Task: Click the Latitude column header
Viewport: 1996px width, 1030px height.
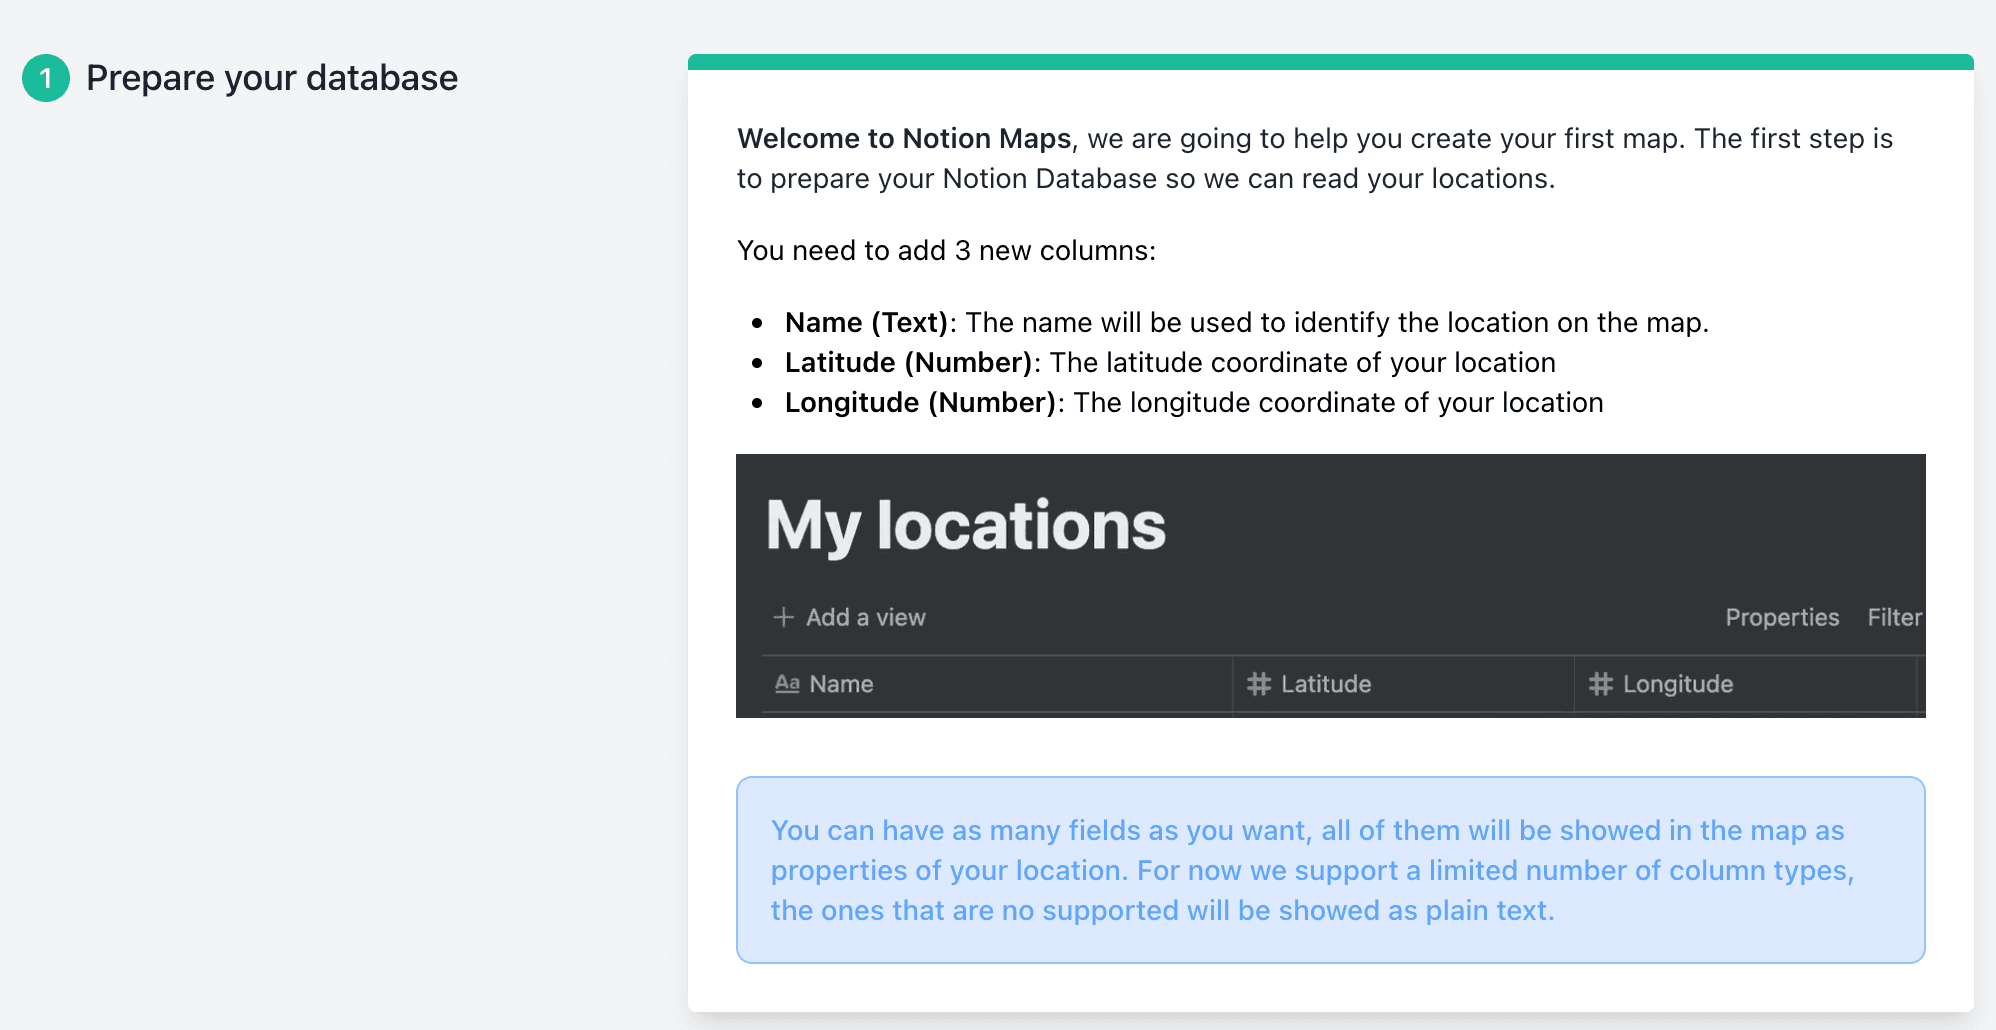Action: tap(1403, 684)
